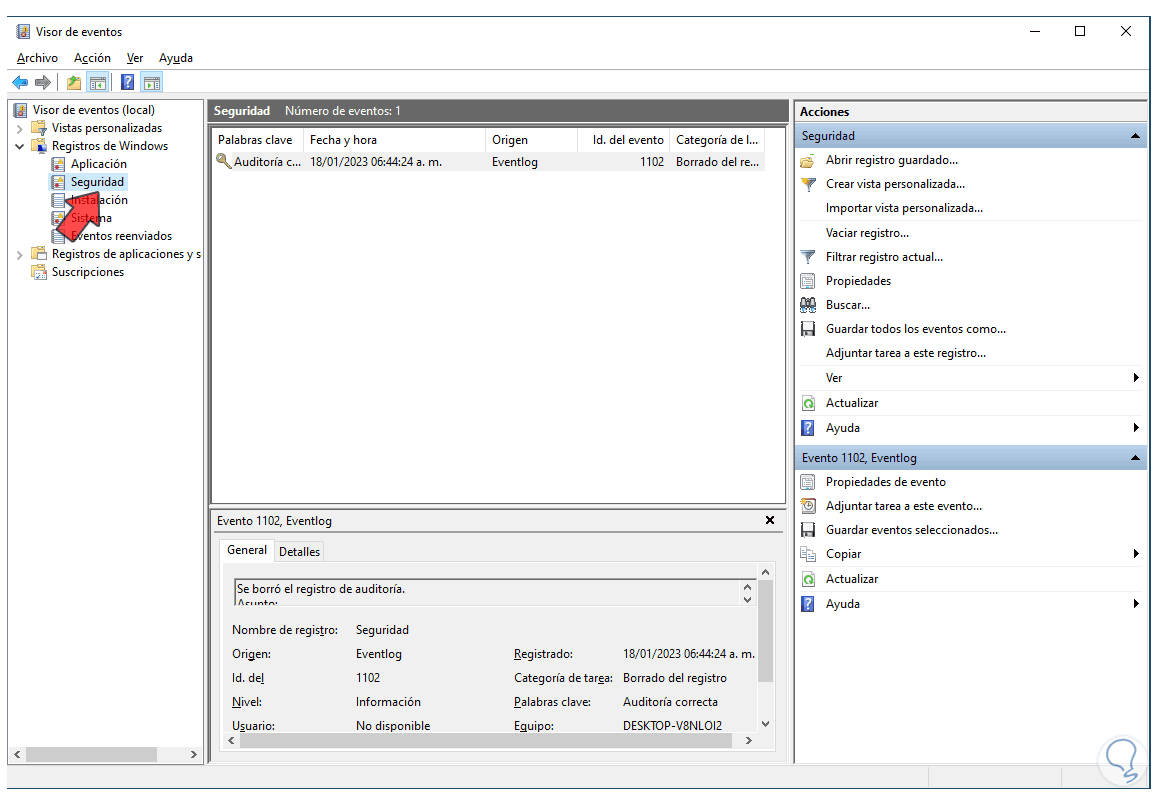This screenshot has height=805, width=1157.
Task: Click the tree pane horizontal scrollbar thumb
Action: tap(91, 755)
